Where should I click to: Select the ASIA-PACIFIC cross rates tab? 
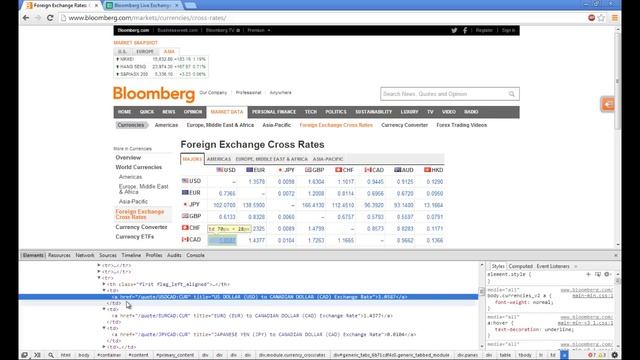pyautogui.click(x=328, y=159)
